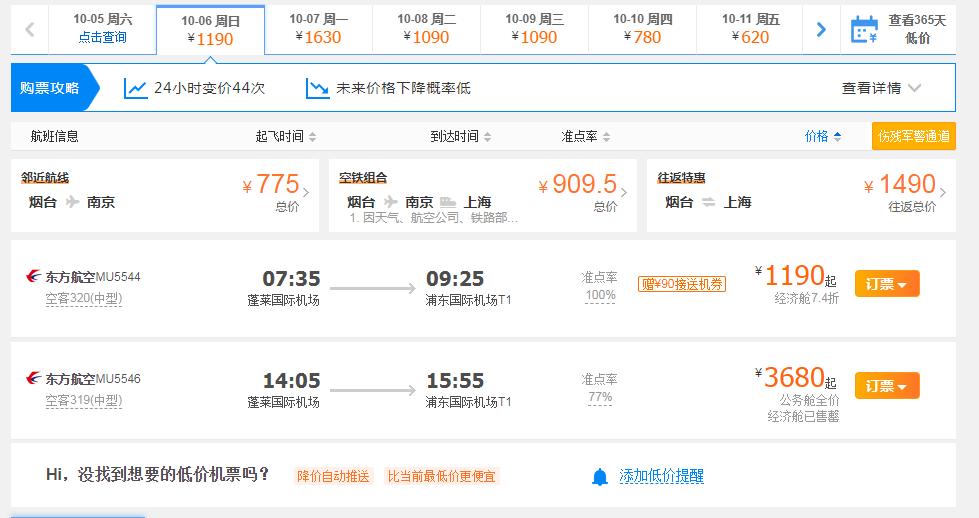Screen dimensions: 979x518
Task: Click the 比当前最低价更便宜 tag
Action: click(x=441, y=476)
